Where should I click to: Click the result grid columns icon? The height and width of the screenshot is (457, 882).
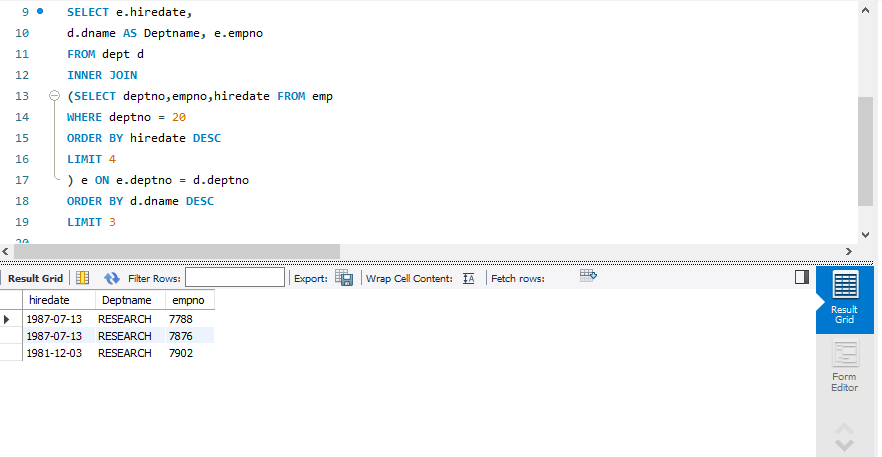click(x=83, y=277)
